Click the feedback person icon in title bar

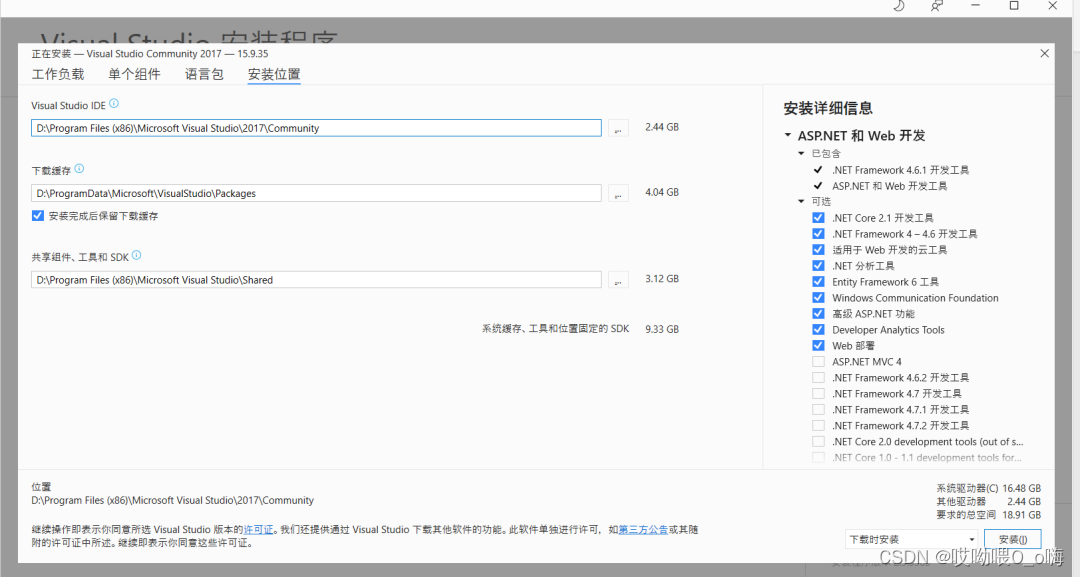(937, 6)
